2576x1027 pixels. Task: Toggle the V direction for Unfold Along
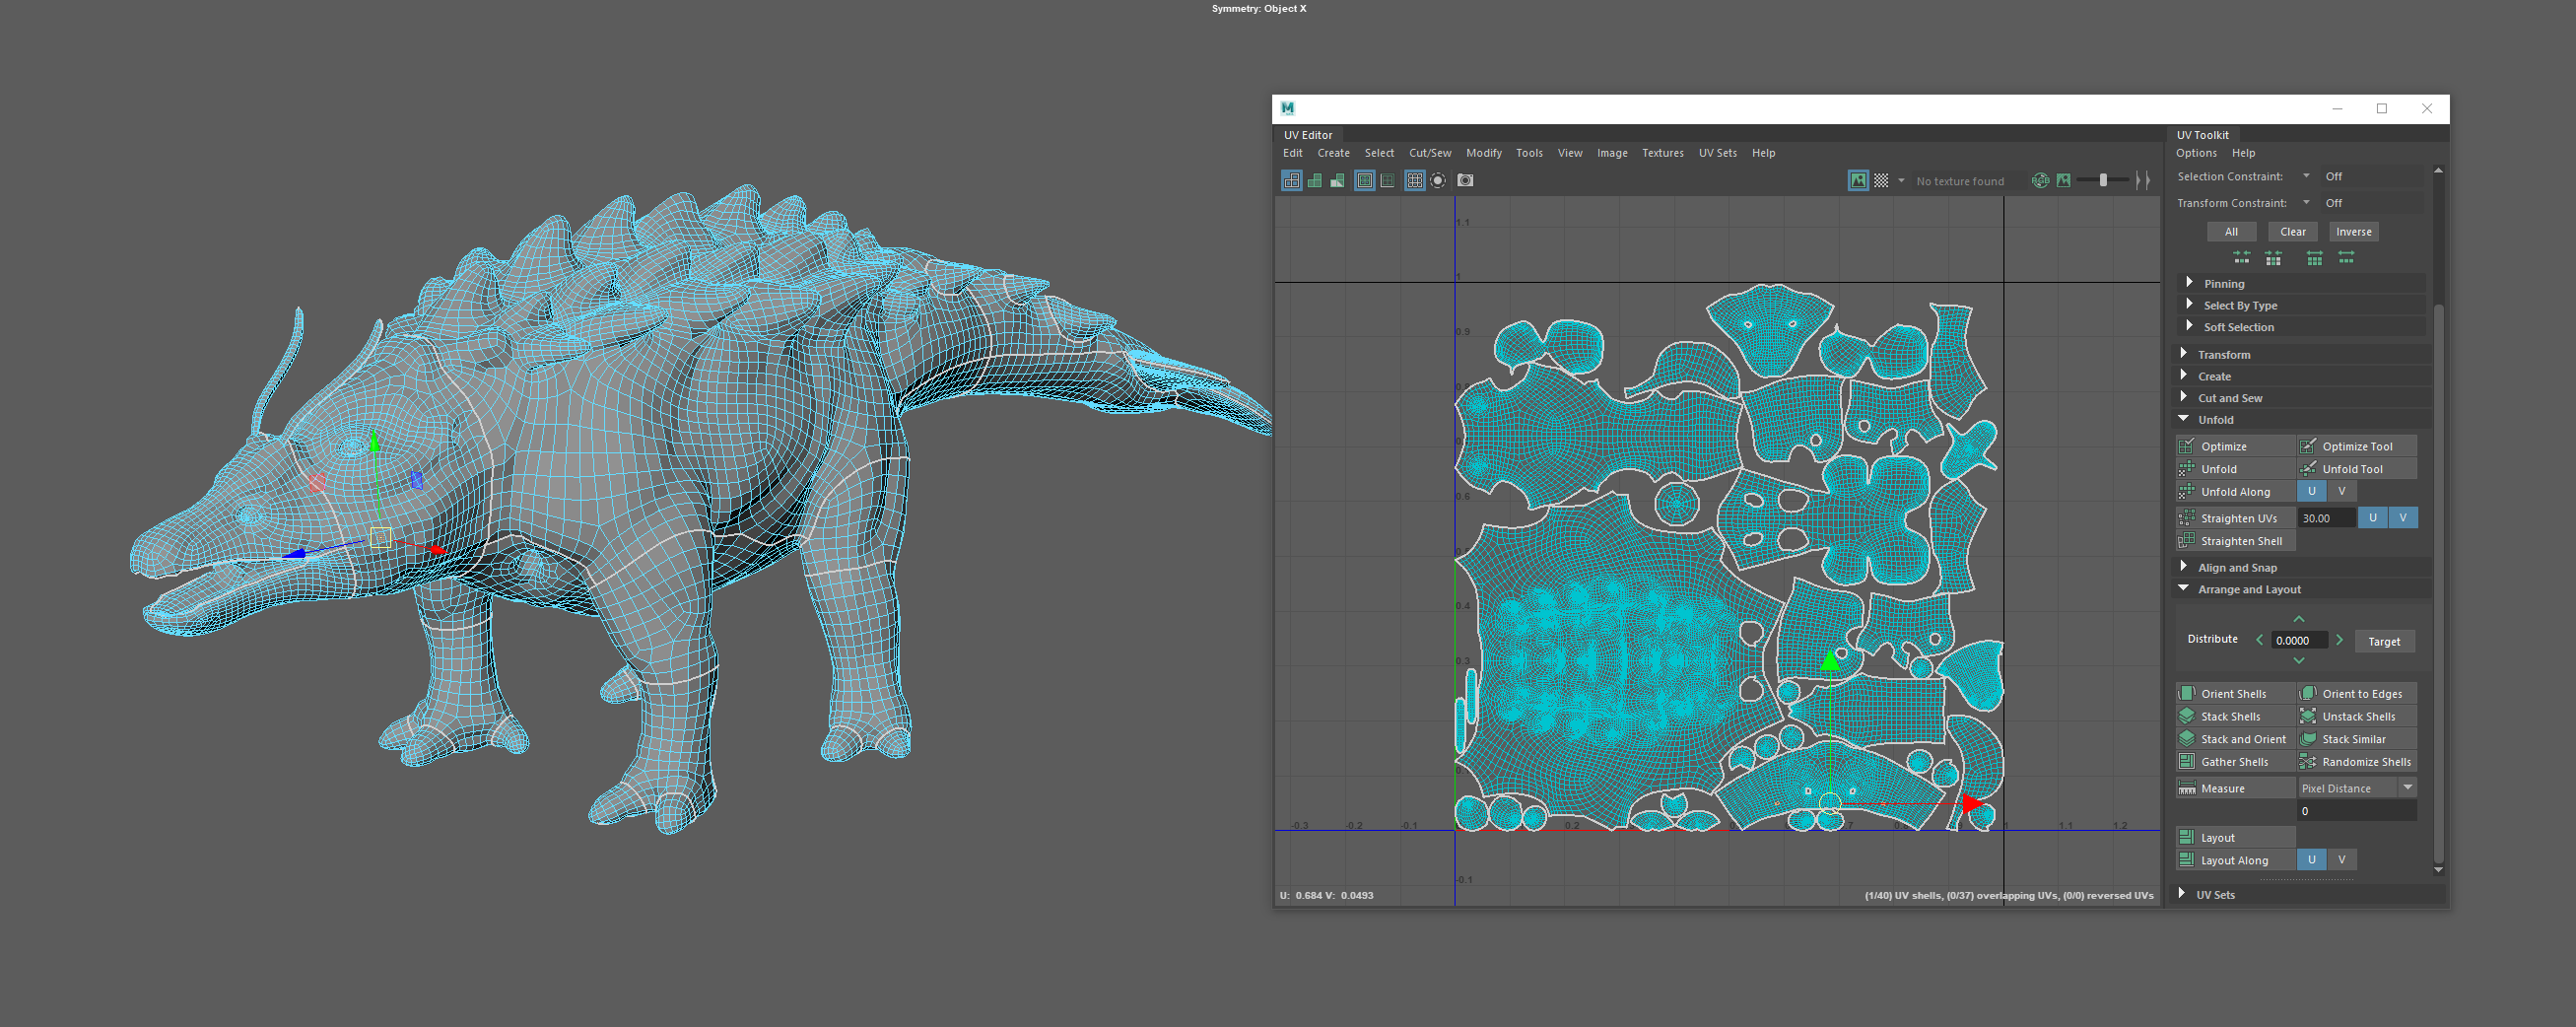click(x=2341, y=491)
